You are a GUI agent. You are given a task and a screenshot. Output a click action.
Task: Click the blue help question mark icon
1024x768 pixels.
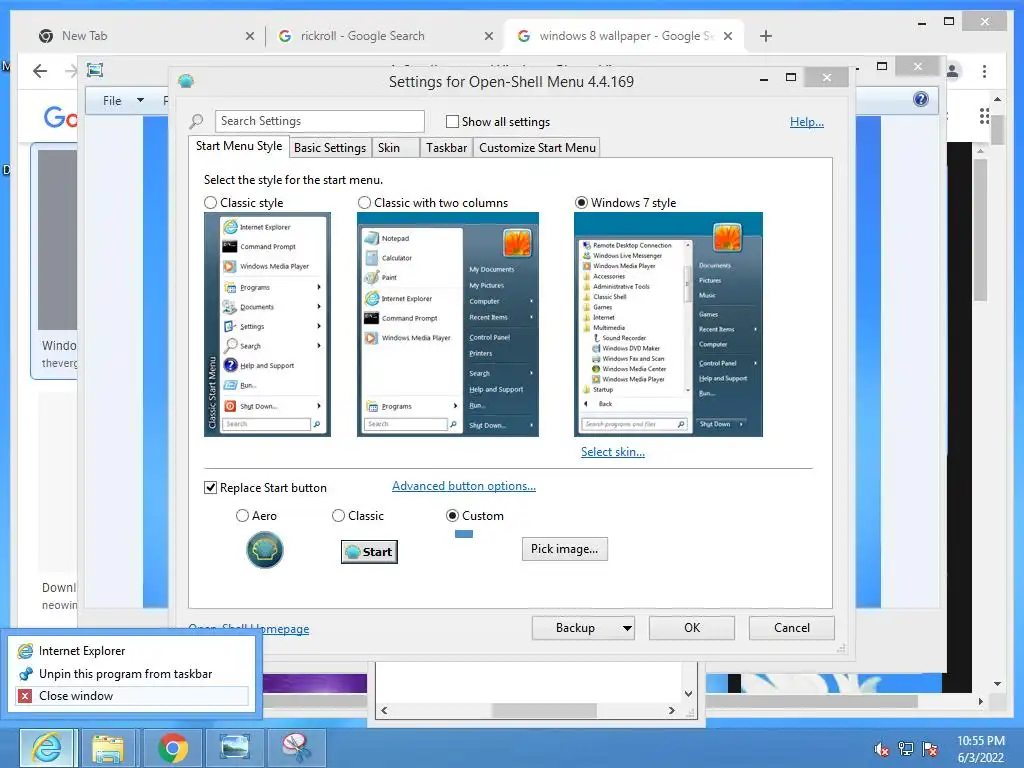click(x=921, y=99)
